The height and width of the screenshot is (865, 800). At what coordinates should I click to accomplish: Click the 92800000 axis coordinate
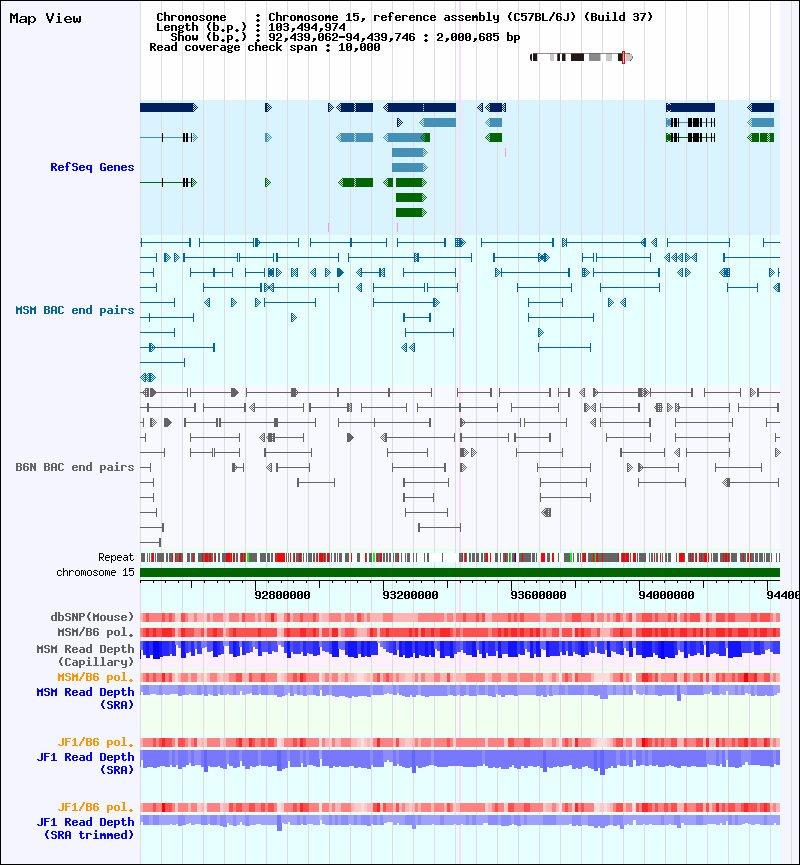click(x=282, y=595)
